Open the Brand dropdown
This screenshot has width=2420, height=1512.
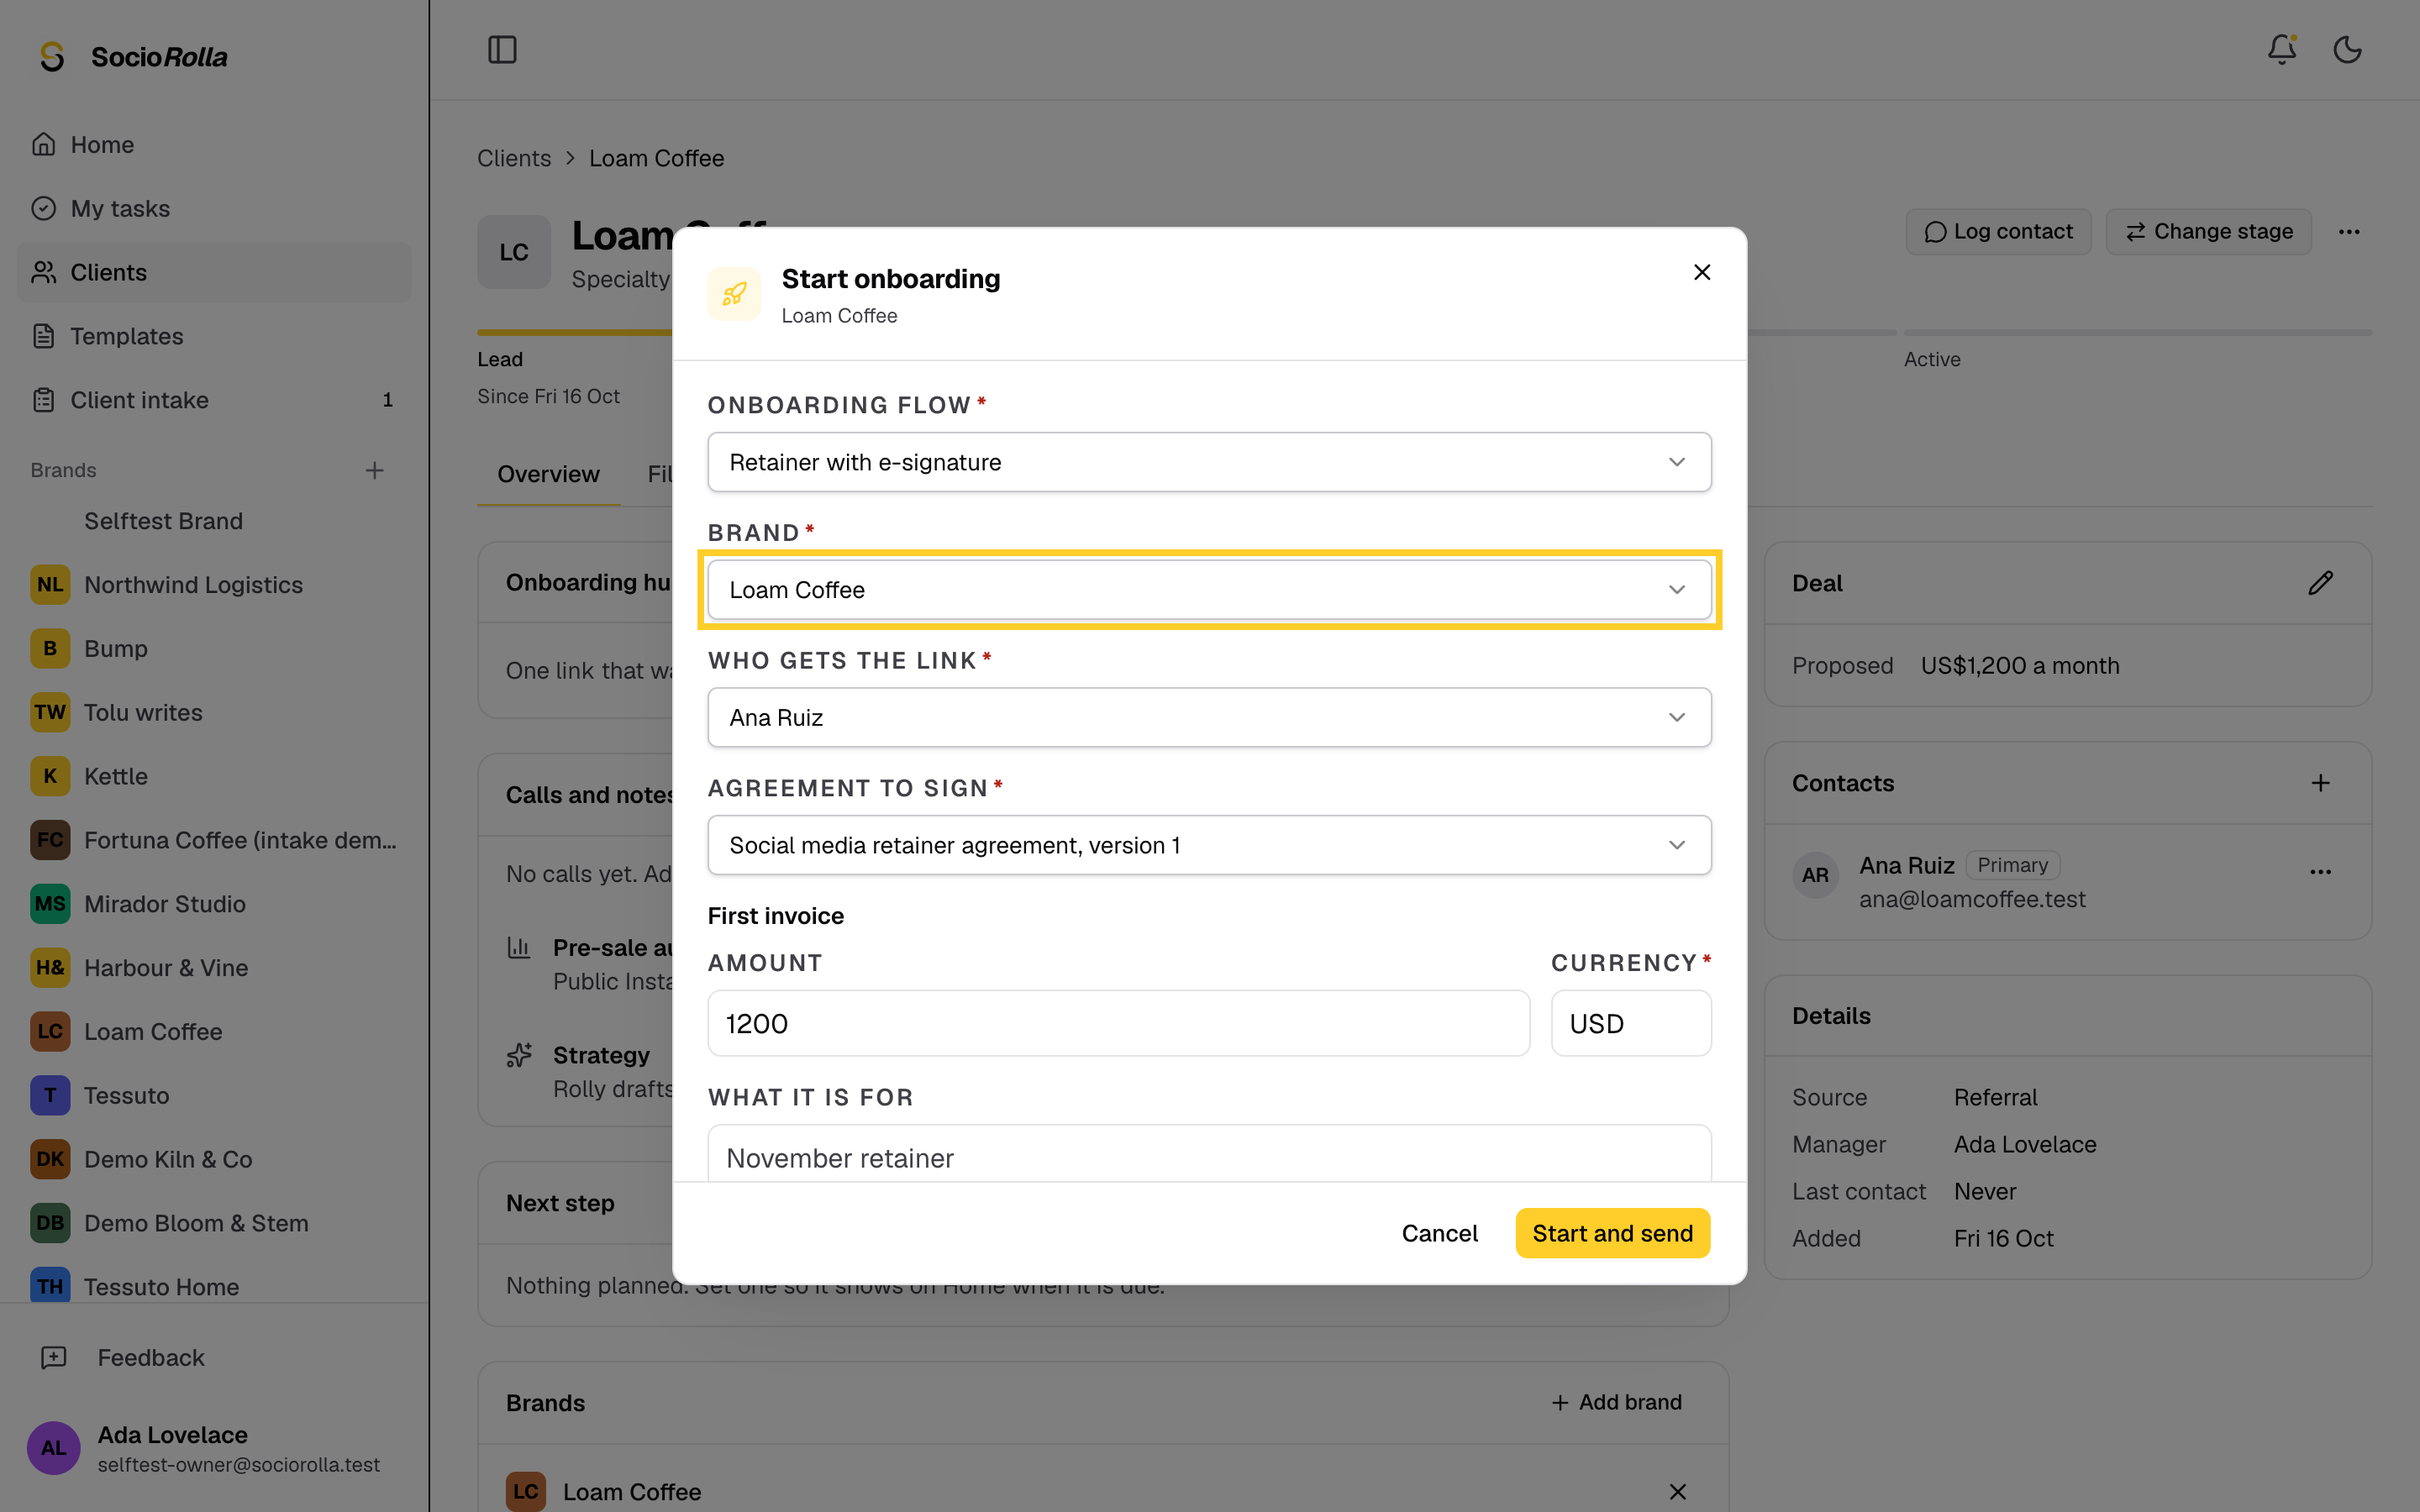pyautogui.click(x=1209, y=590)
